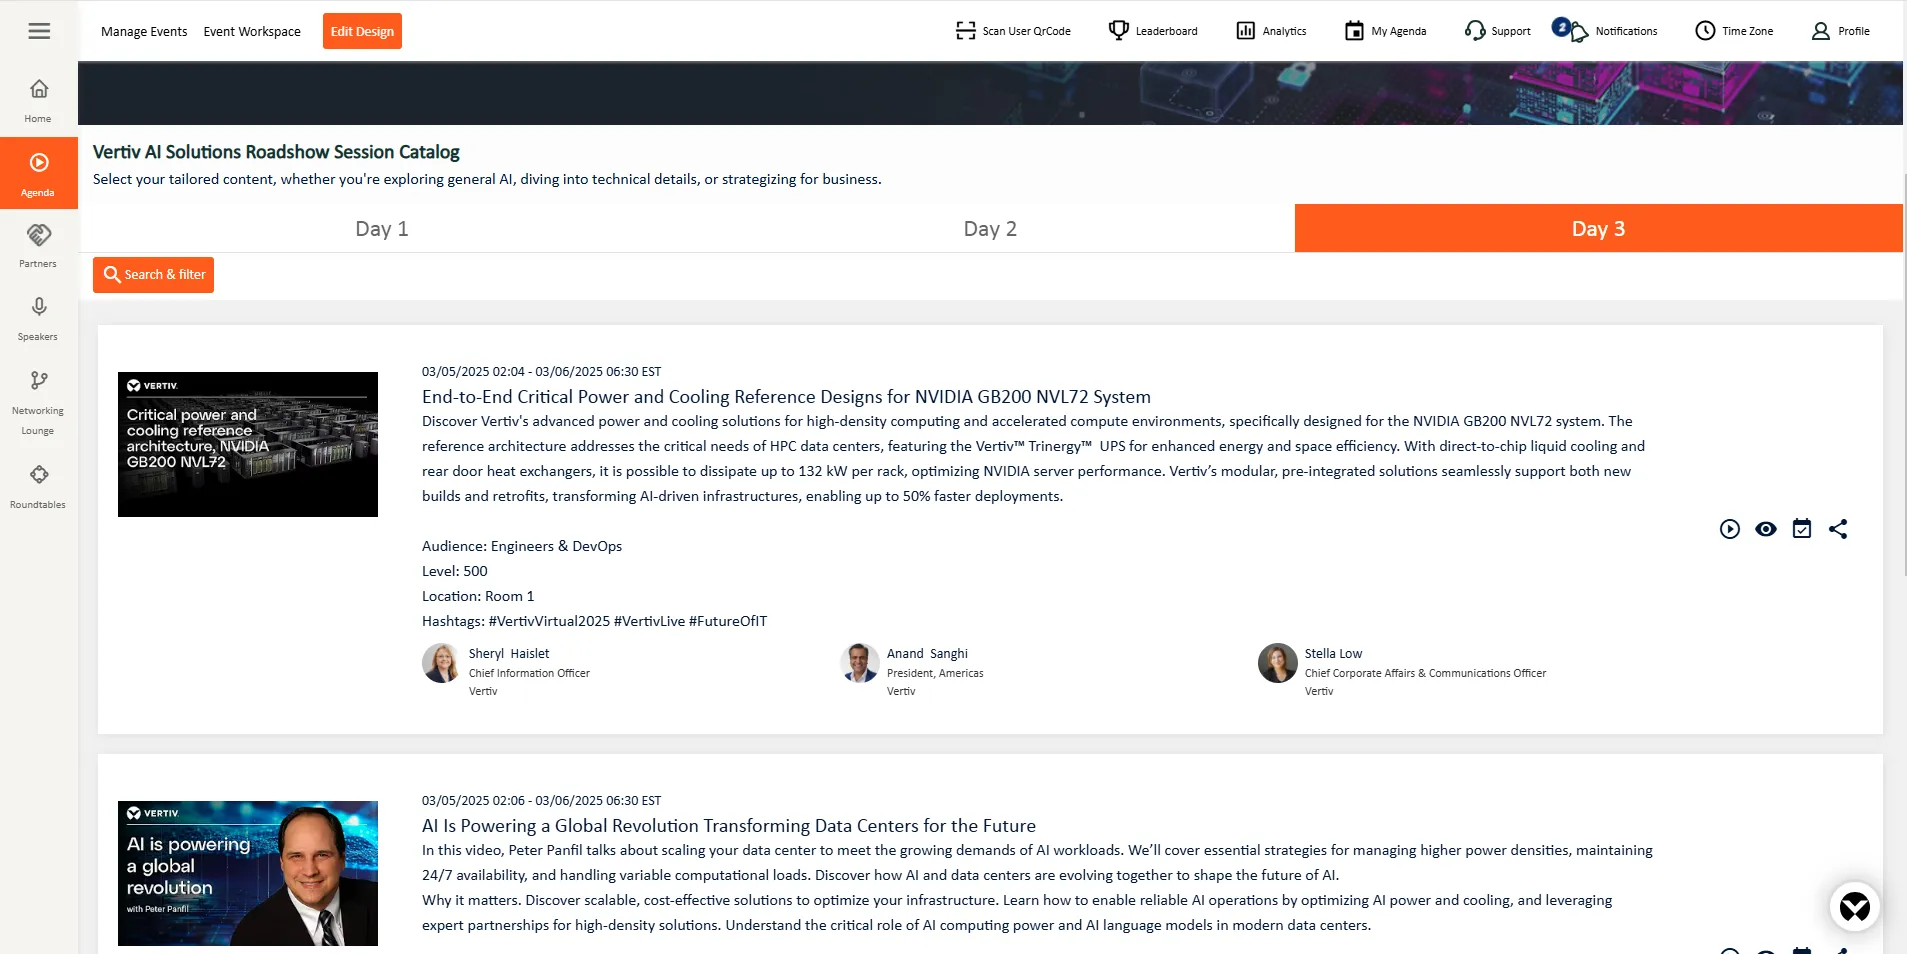Switch to Day 2 tab
The height and width of the screenshot is (954, 1907).
(x=990, y=229)
